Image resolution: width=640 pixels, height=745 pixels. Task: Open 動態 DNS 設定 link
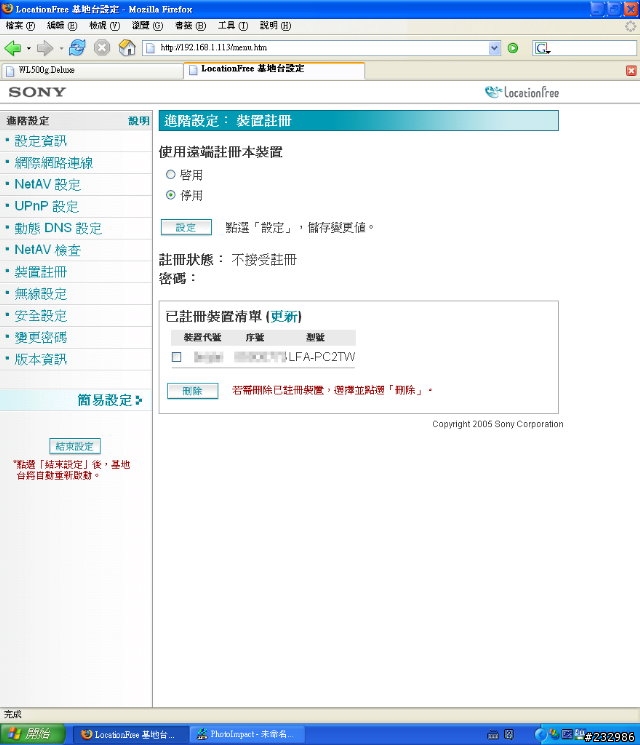pyautogui.click(x=58, y=228)
